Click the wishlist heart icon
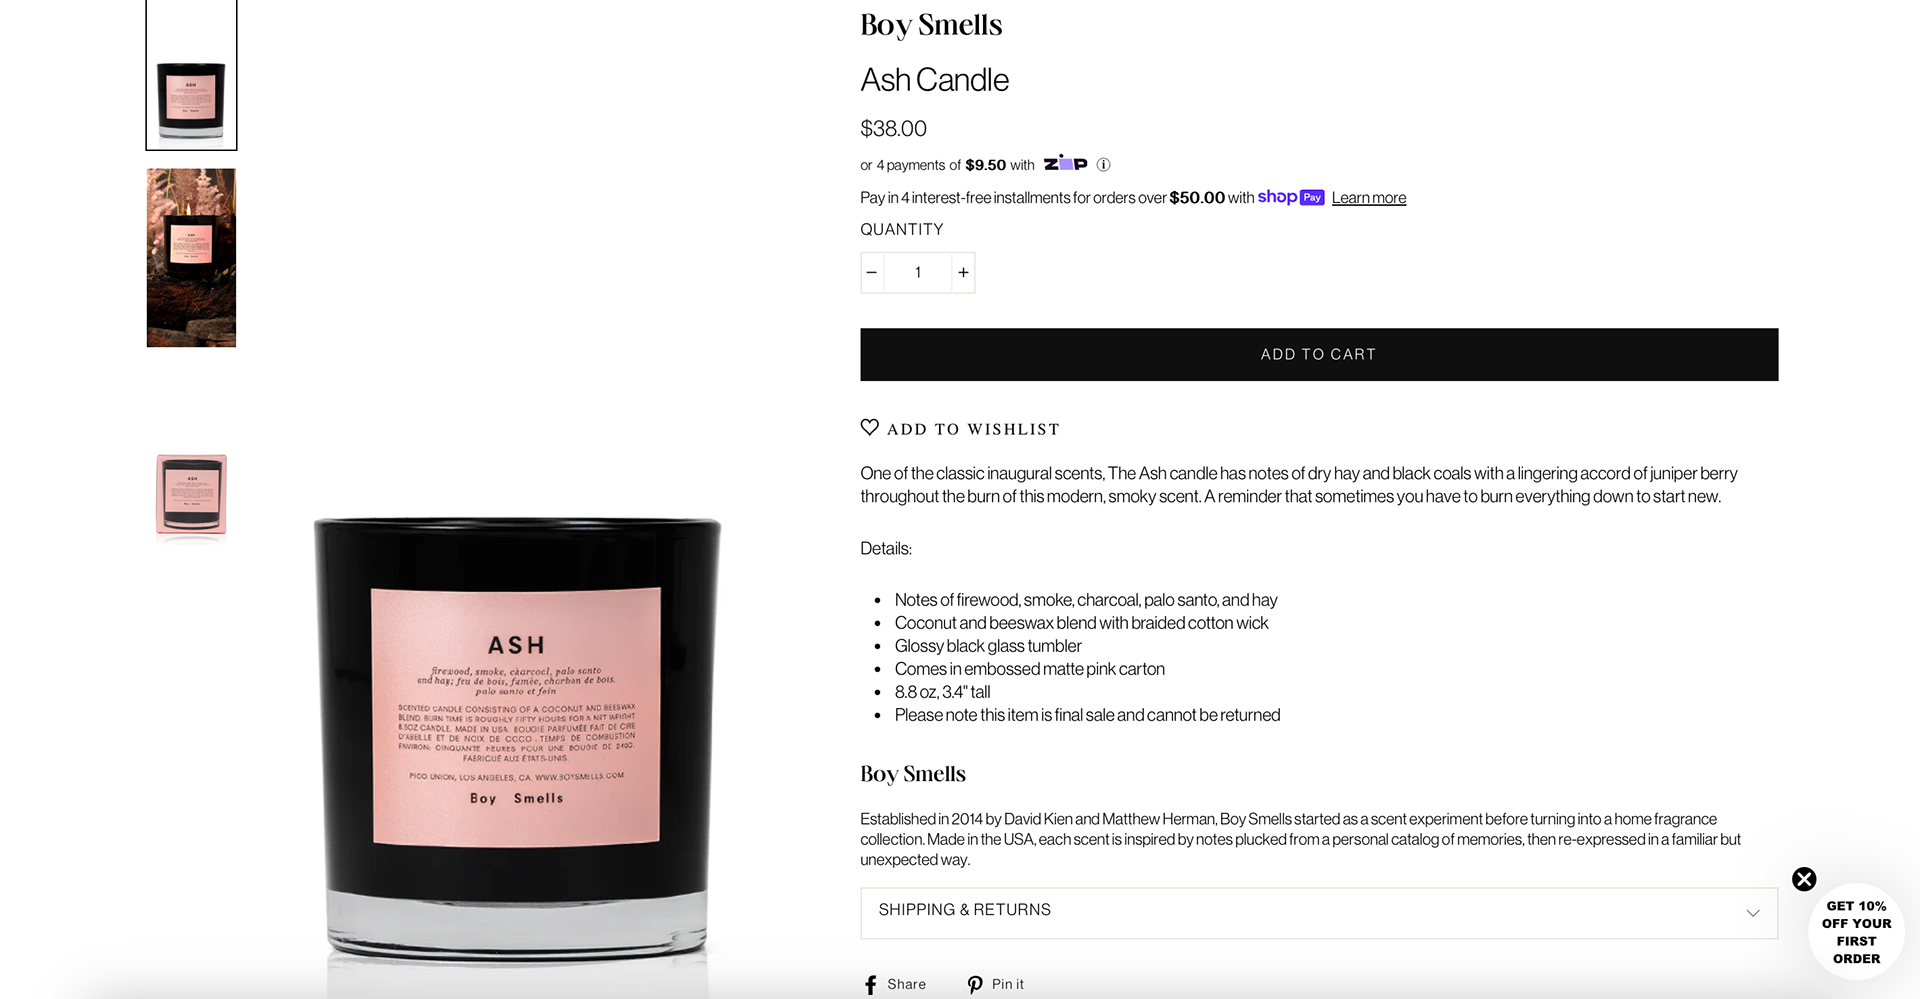Screen dimensions: 1920x999 pyautogui.click(x=870, y=427)
